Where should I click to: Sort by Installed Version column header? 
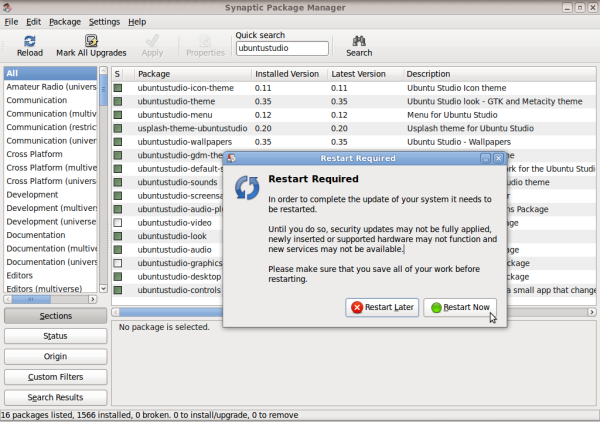pos(290,74)
